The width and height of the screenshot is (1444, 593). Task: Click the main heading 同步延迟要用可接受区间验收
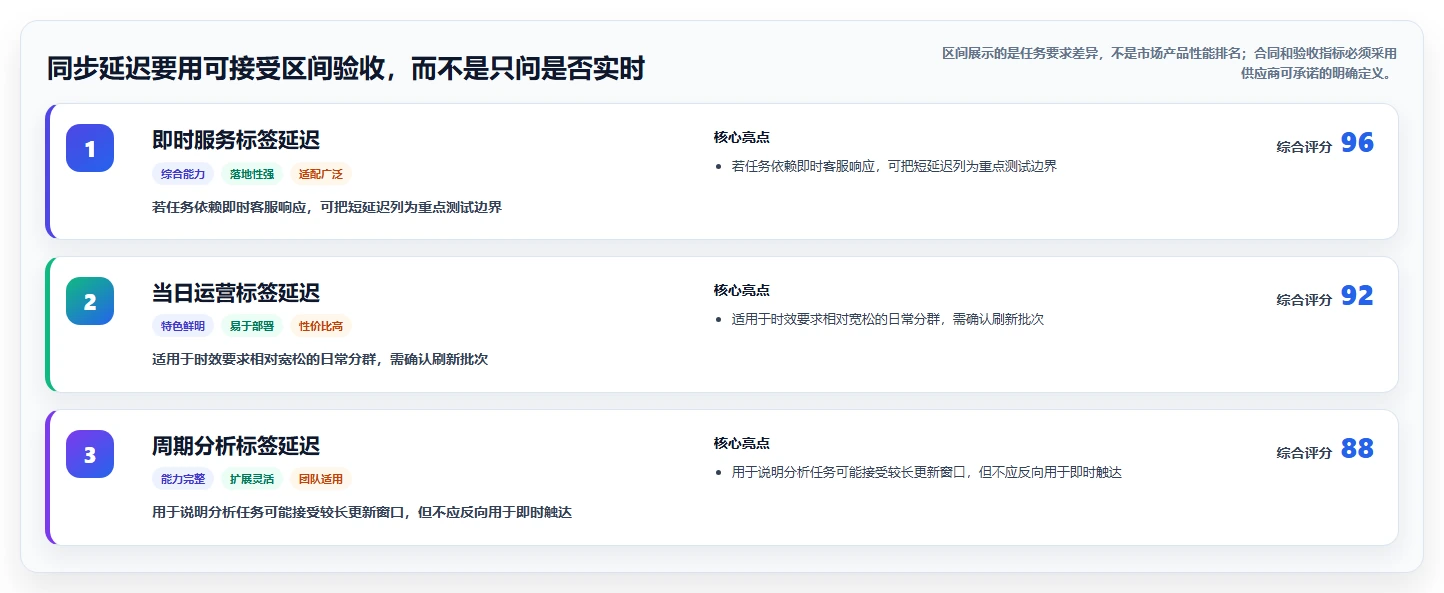pos(346,69)
